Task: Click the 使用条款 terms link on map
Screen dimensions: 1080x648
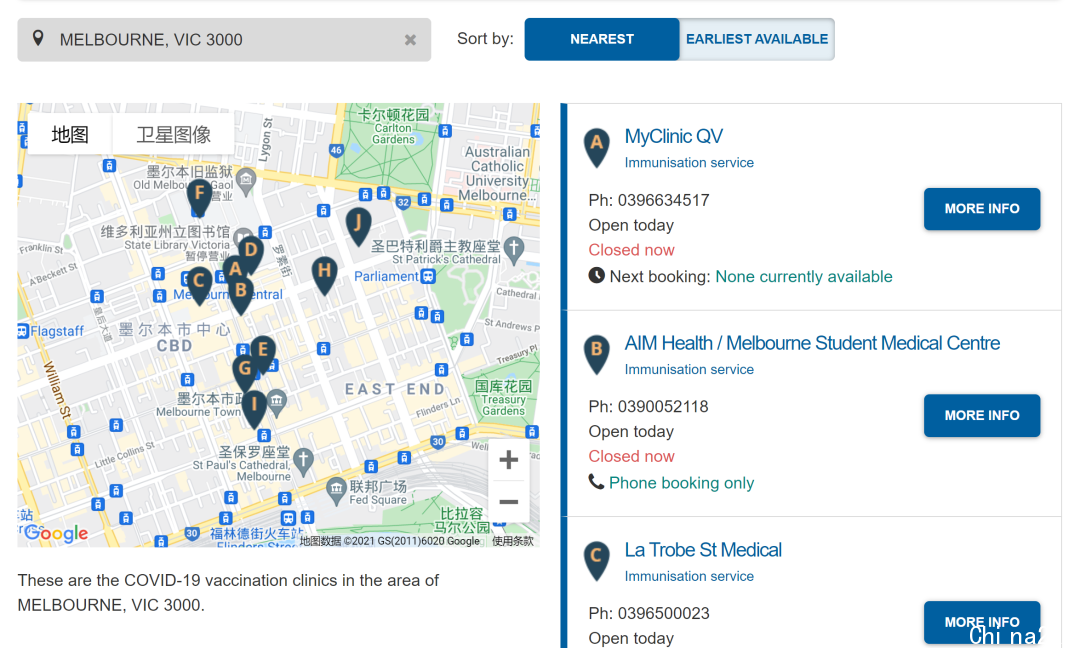Action: pyautogui.click(x=512, y=541)
